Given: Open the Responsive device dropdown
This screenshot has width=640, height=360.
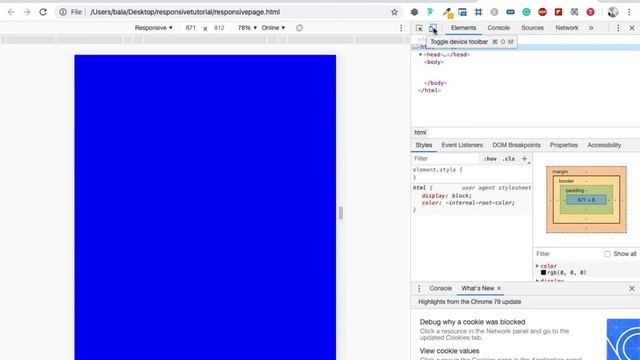Looking at the screenshot, I should (x=153, y=28).
